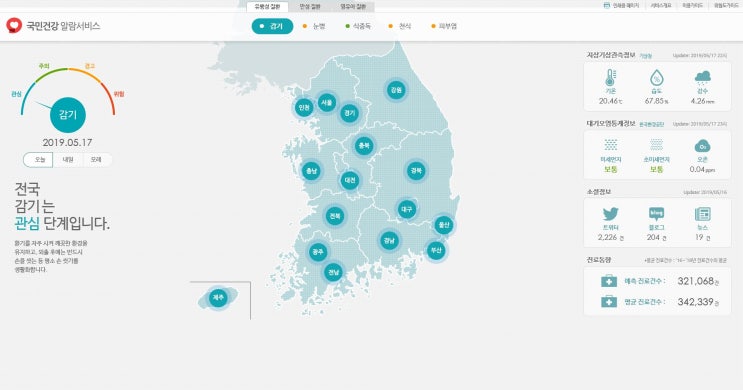This screenshot has width=743, height=390.
Task: Select the 경기 map marker
Action: pyautogui.click(x=349, y=113)
